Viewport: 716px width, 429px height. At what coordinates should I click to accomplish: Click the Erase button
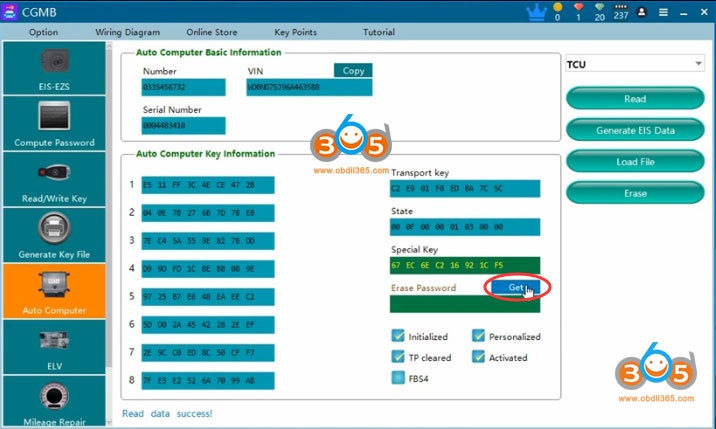pos(635,193)
